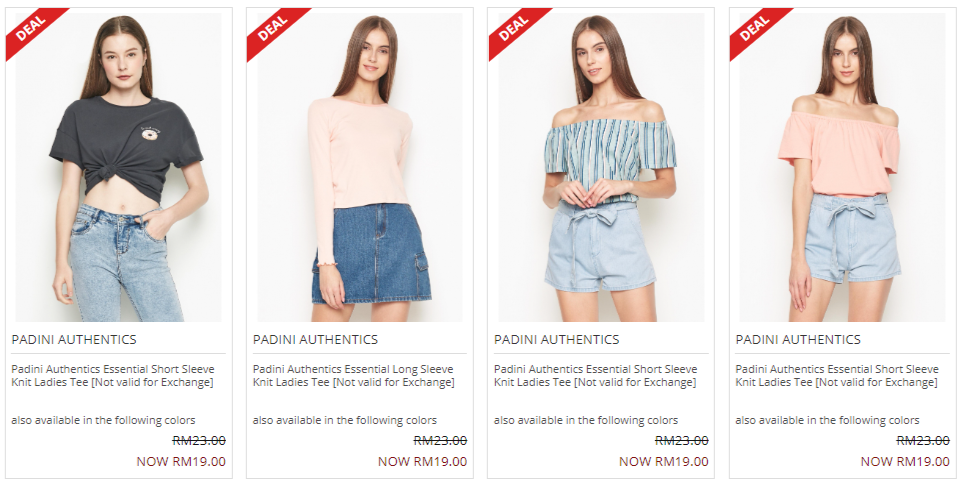The width and height of the screenshot is (964, 485).
Task: Open the pink long sleeve top product photo
Action: click(360, 167)
